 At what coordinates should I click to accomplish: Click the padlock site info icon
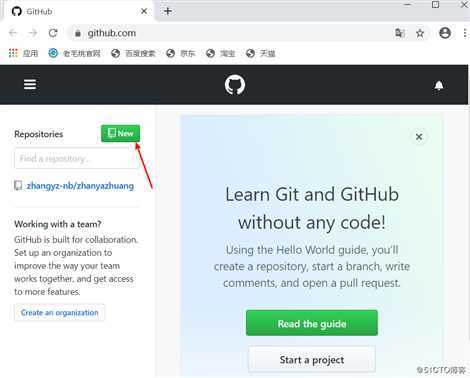(78, 33)
